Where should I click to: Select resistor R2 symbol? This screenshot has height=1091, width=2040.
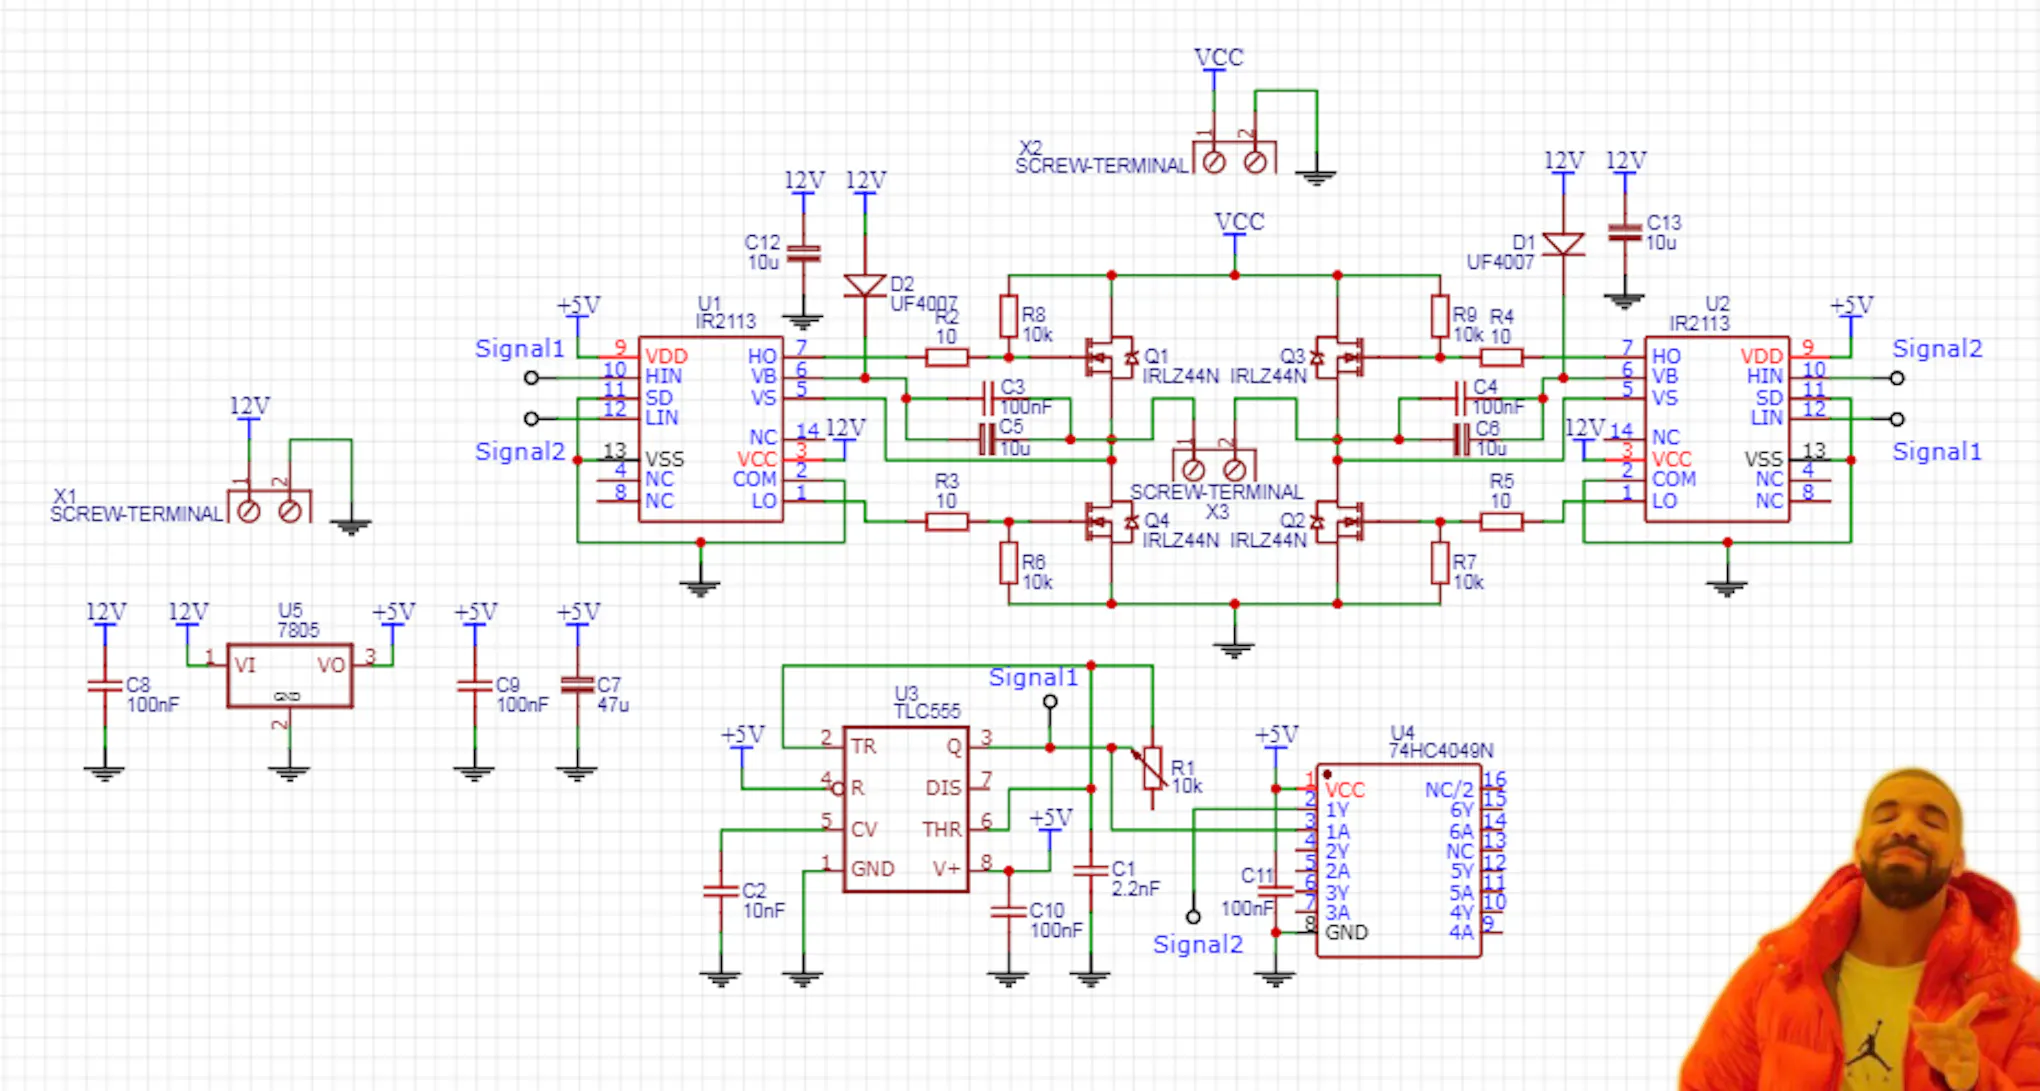[946, 357]
